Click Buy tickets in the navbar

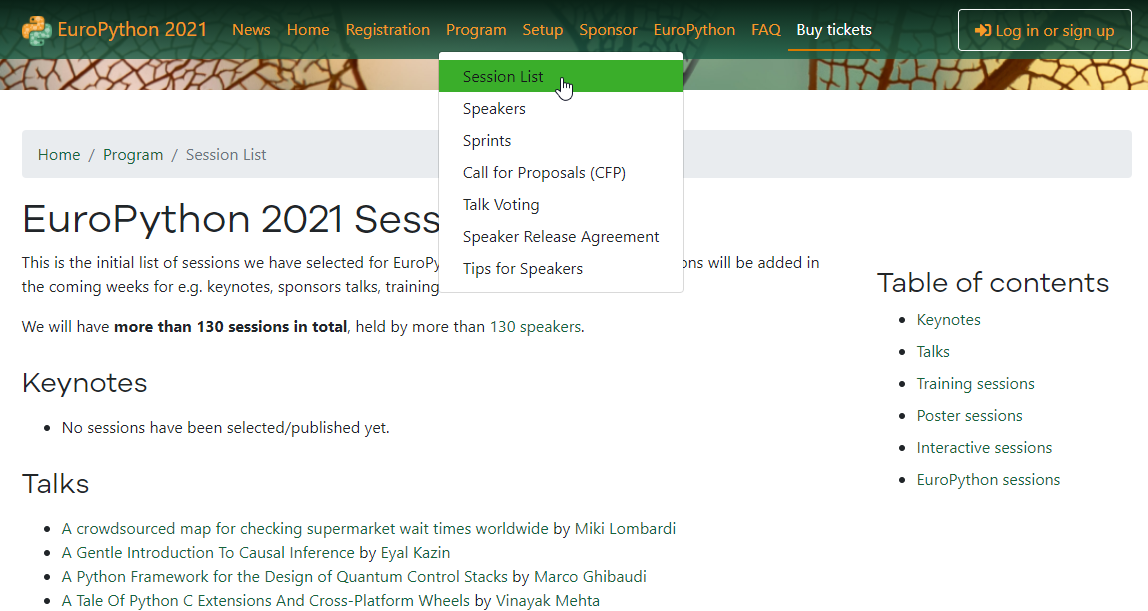pos(834,30)
